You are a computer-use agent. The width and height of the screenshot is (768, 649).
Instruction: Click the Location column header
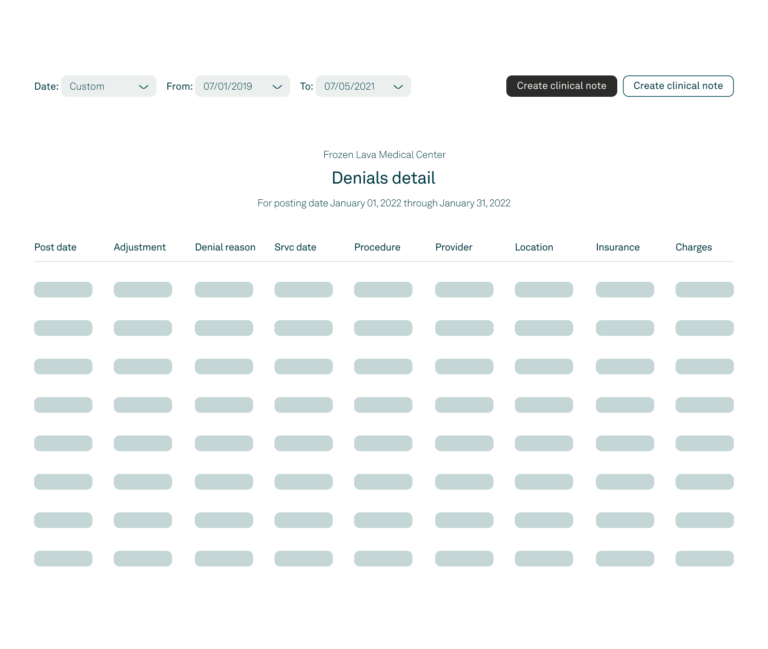534,247
